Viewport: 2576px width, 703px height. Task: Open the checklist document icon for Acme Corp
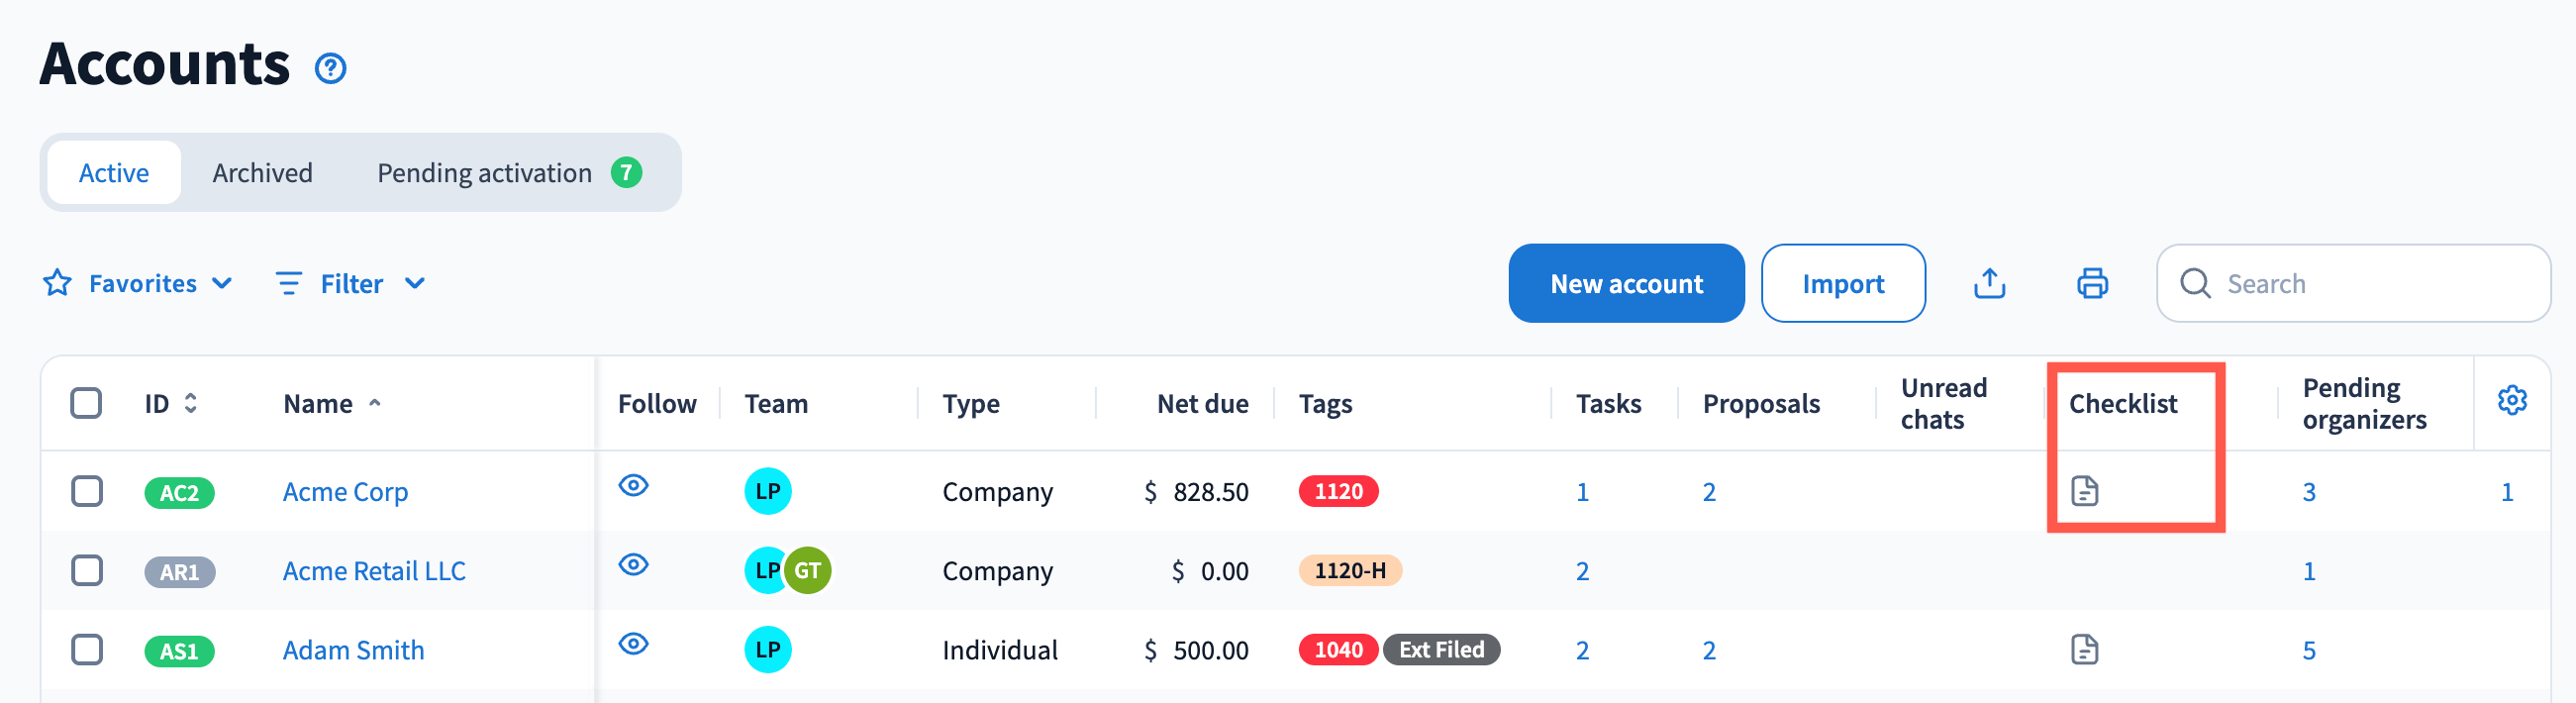coord(2084,491)
